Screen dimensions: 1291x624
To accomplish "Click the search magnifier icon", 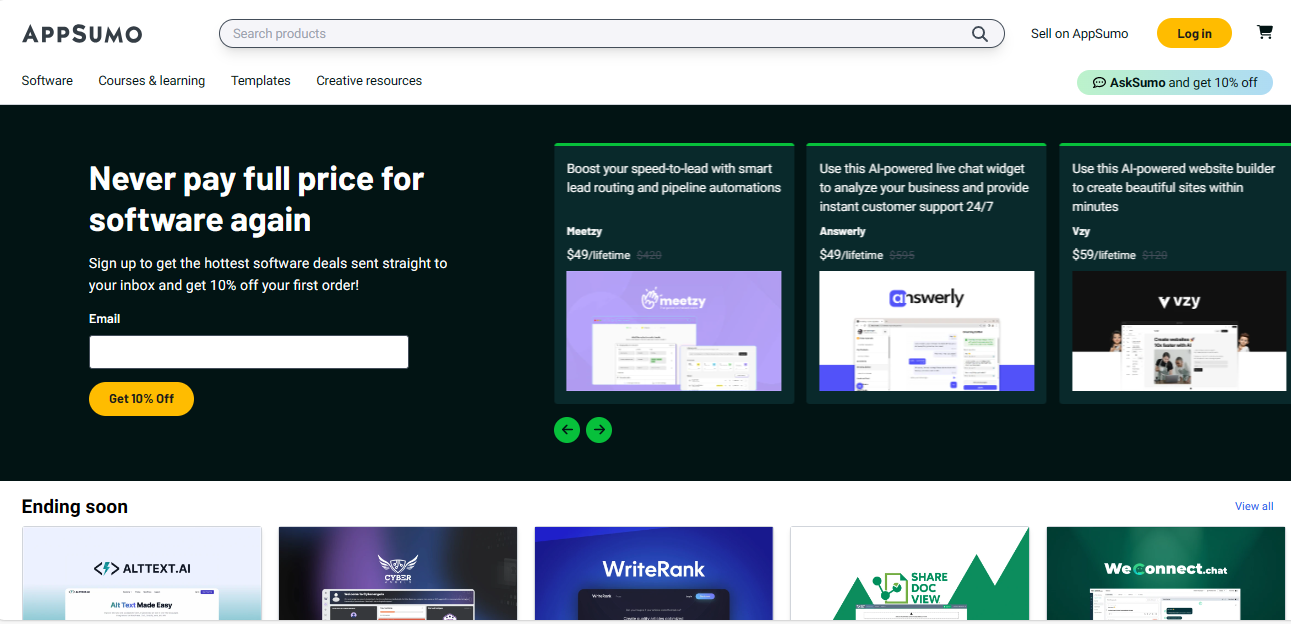I will 980,33.
